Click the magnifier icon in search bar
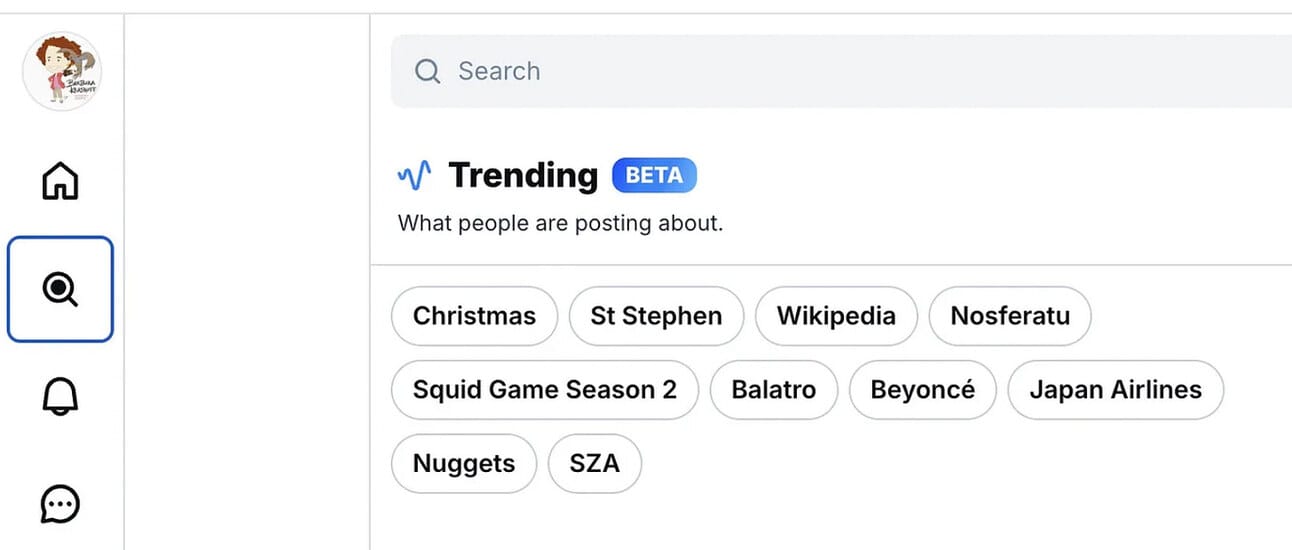 coord(427,71)
